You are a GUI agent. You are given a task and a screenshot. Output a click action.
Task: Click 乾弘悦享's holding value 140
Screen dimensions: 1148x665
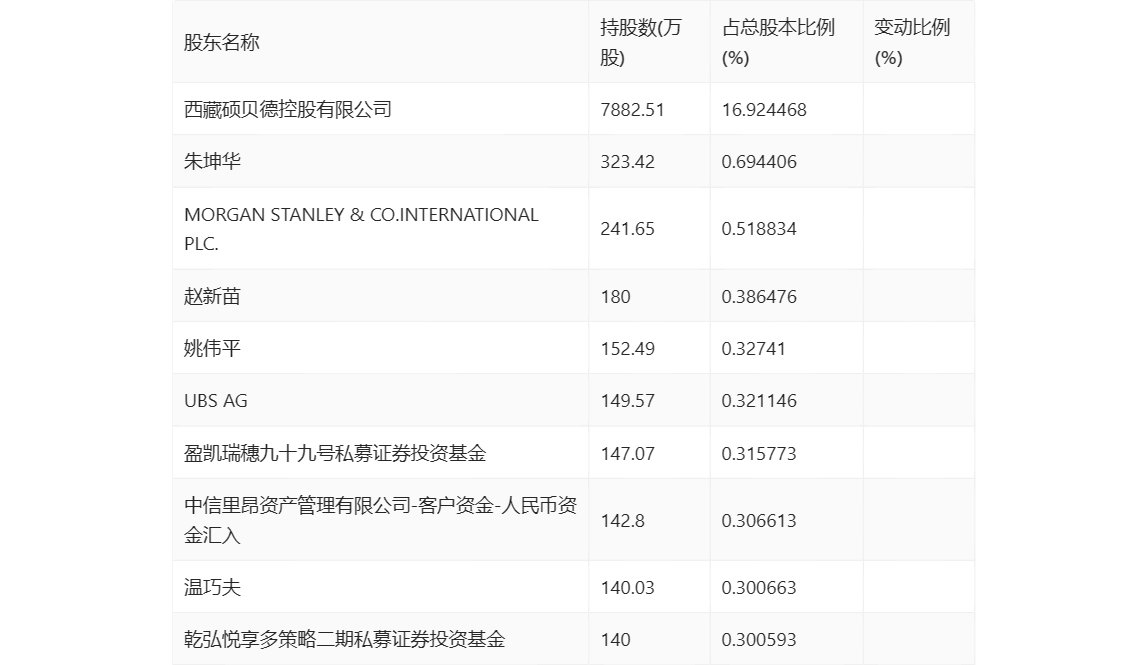[x=616, y=640]
